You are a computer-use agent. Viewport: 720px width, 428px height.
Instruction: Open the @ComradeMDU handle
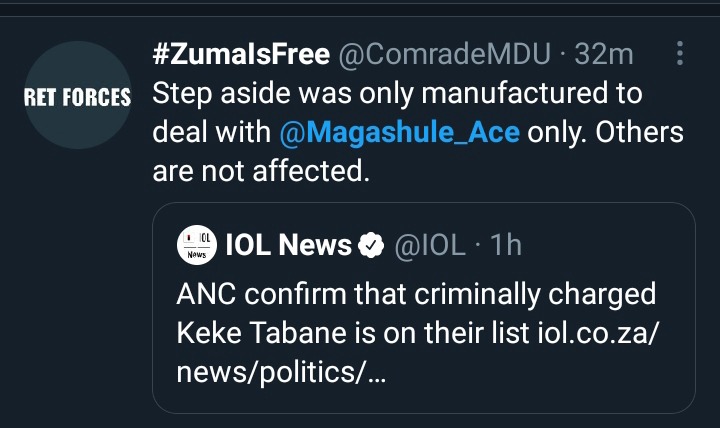444,55
